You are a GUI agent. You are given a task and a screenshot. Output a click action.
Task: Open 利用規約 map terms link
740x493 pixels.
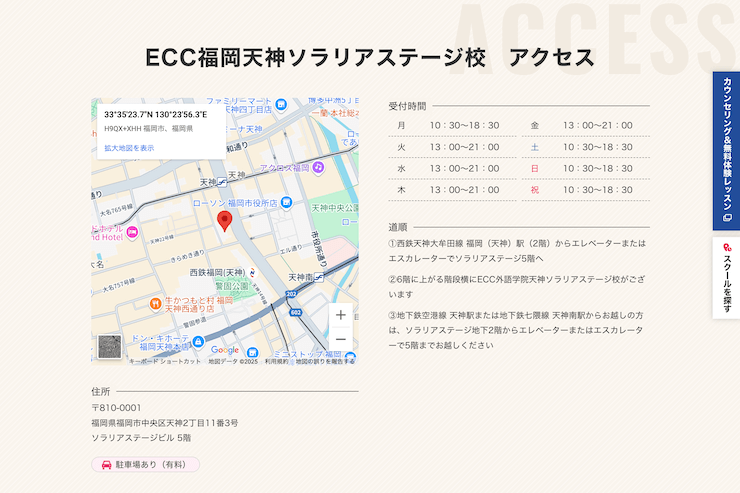tap(277, 361)
